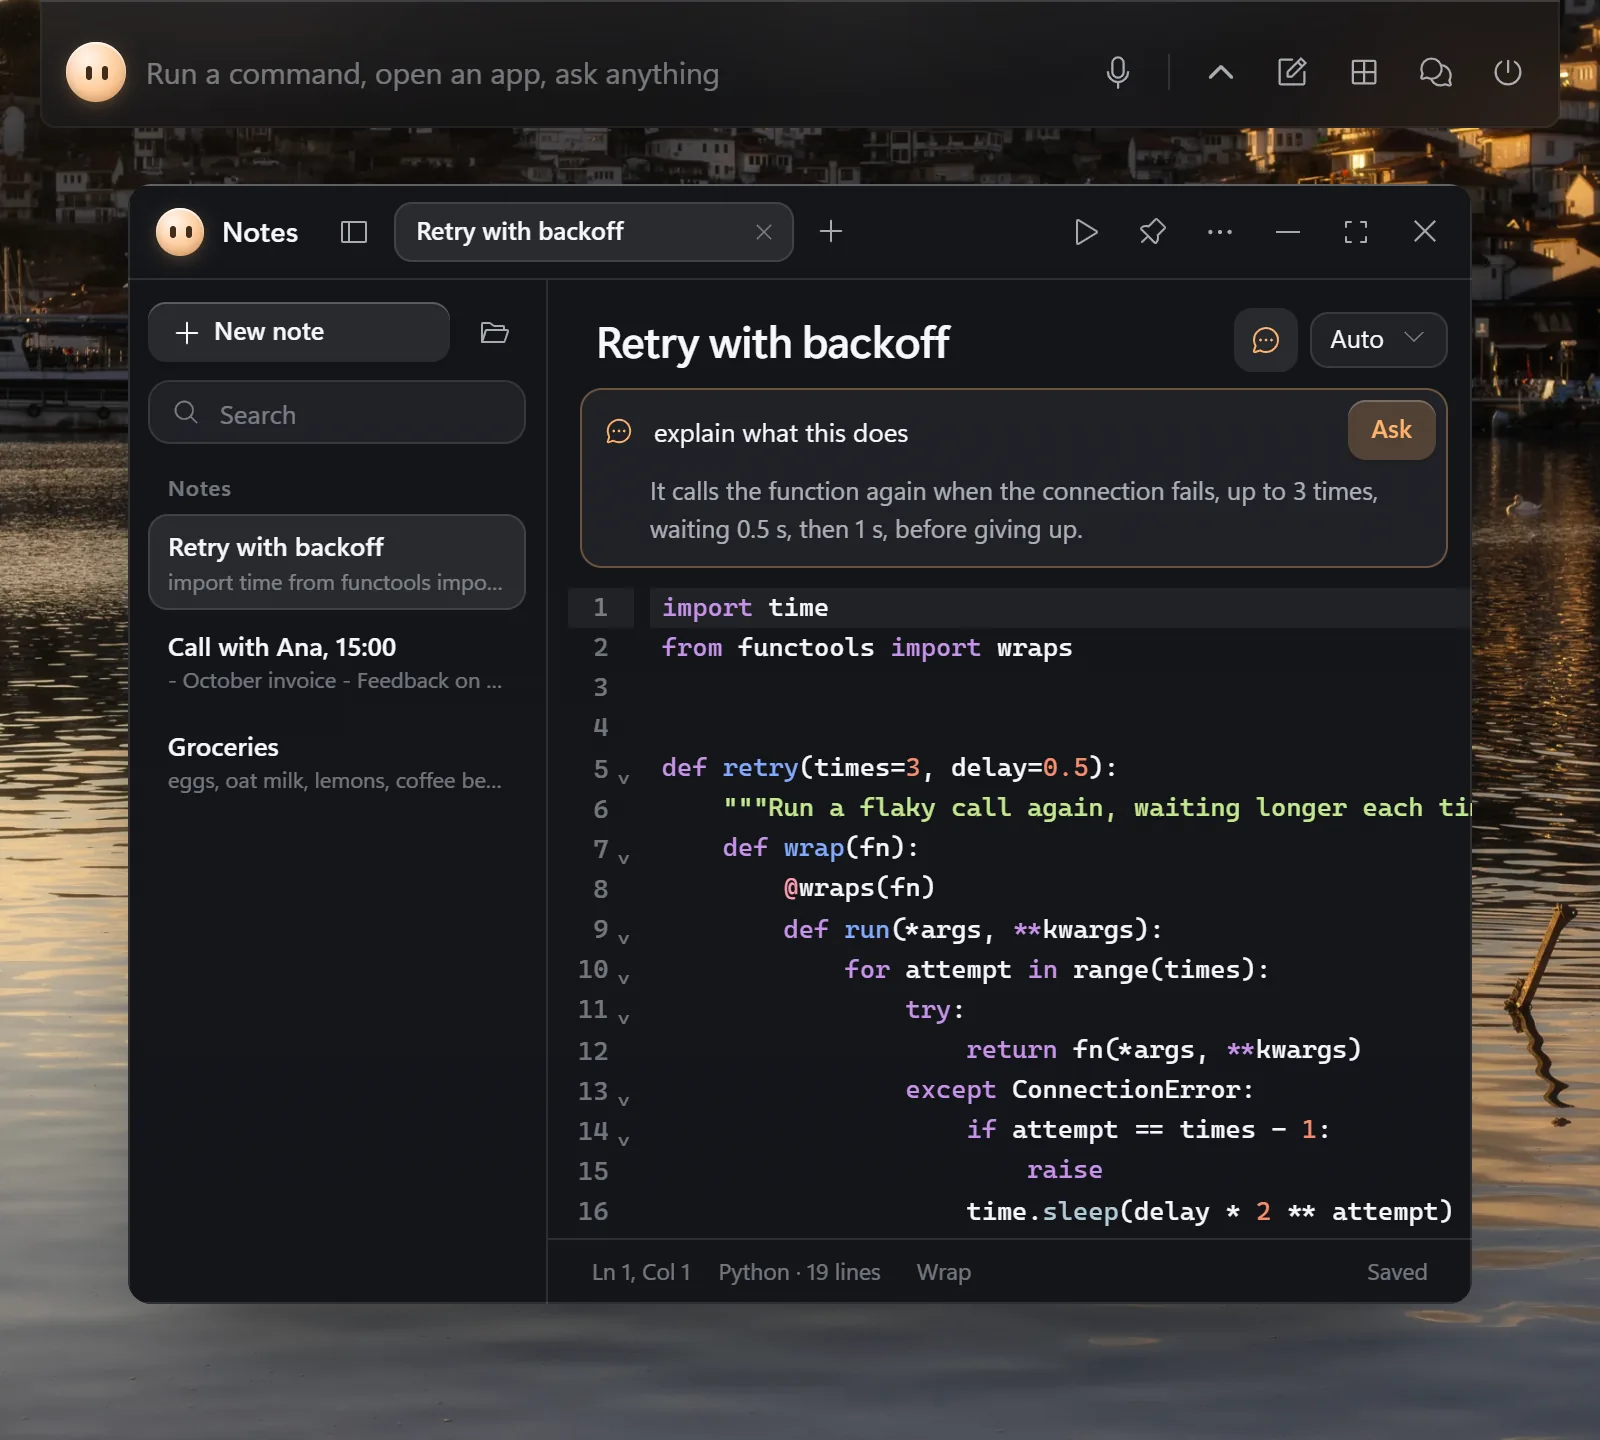1600x1440 pixels.
Task: Toggle Wrap in the status bar
Action: click(x=944, y=1272)
